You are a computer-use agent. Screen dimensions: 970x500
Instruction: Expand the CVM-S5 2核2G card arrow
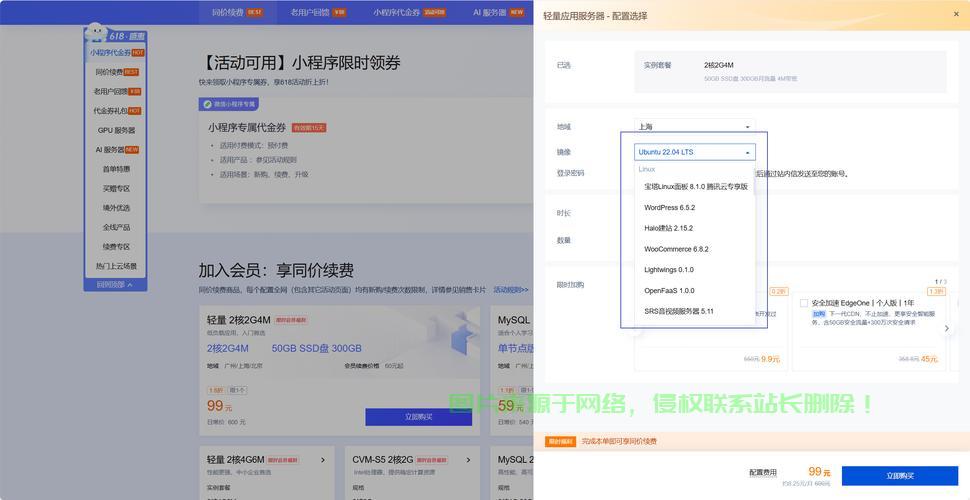click(468, 460)
